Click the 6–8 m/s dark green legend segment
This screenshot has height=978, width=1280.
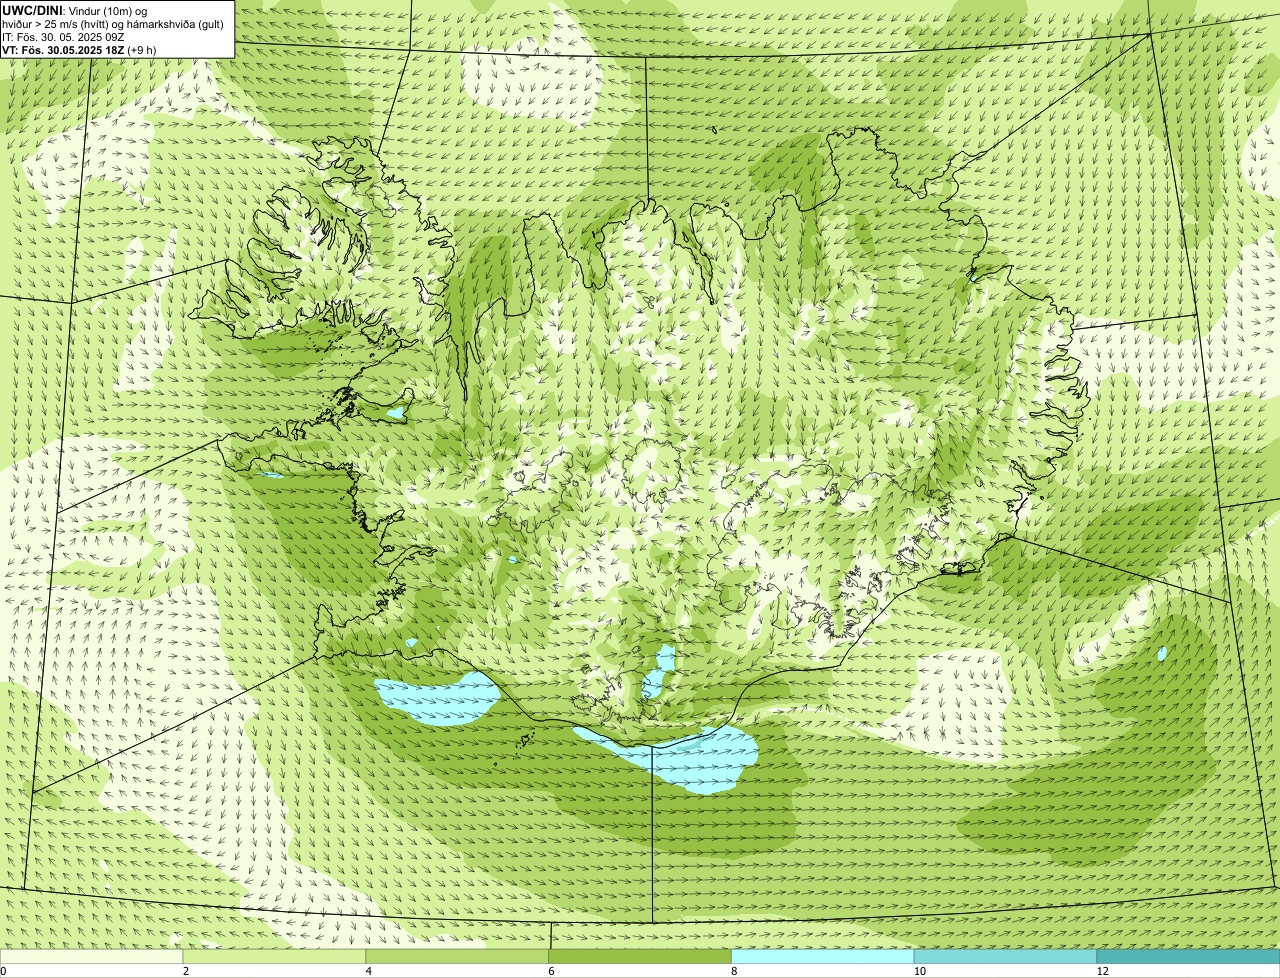tap(640, 957)
